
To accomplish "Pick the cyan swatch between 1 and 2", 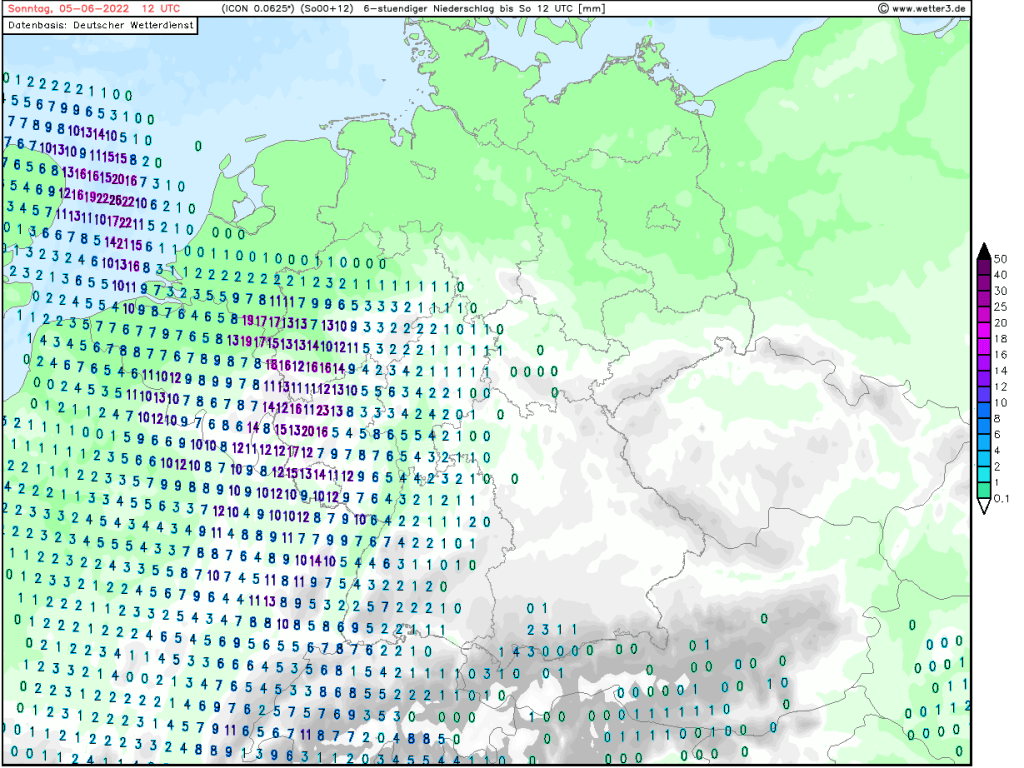I will pos(984,475).
